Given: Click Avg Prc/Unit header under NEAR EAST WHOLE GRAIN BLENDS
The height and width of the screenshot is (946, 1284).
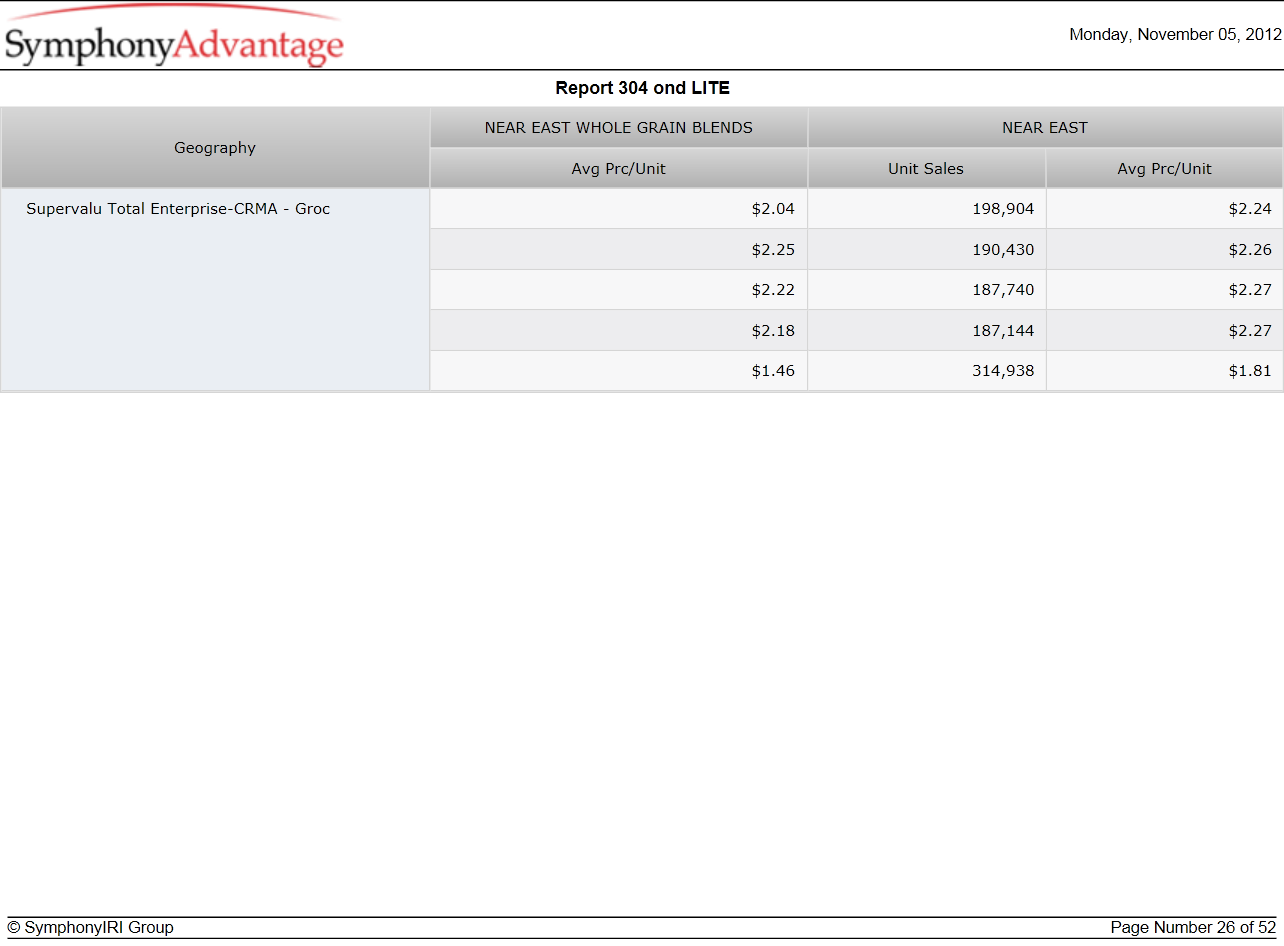Looking at the screenshot, I should pos(619,169).
